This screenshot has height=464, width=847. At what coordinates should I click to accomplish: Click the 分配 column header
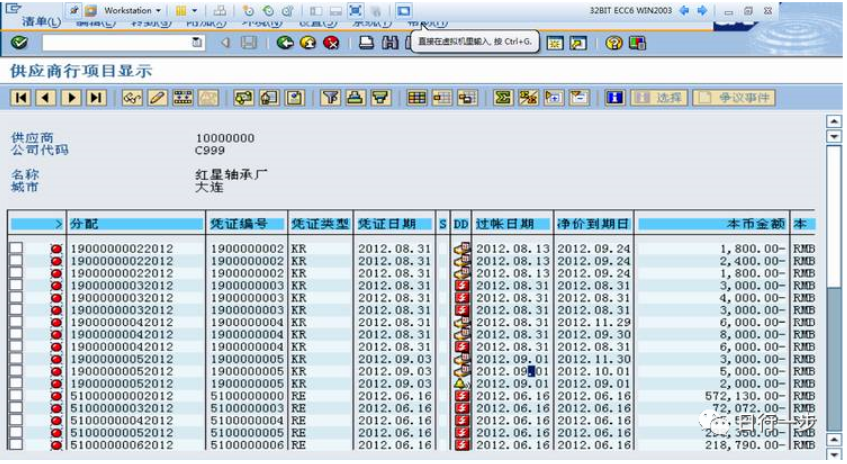[x=136, y=224]
